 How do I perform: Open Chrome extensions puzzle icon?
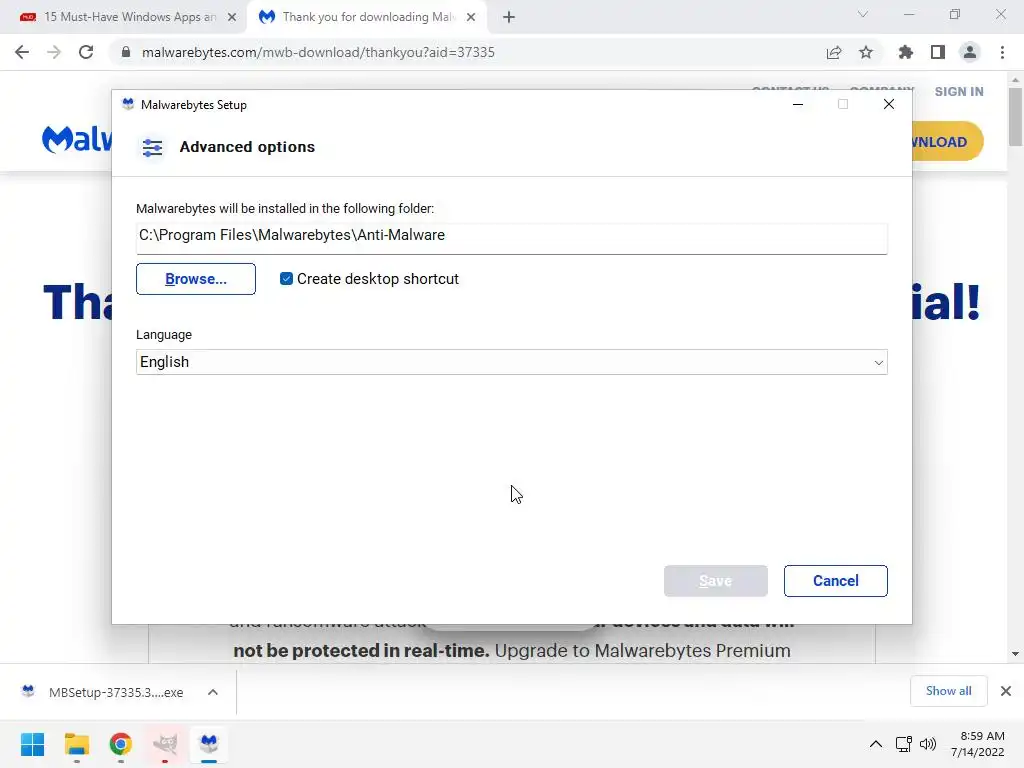click(906, 52)
